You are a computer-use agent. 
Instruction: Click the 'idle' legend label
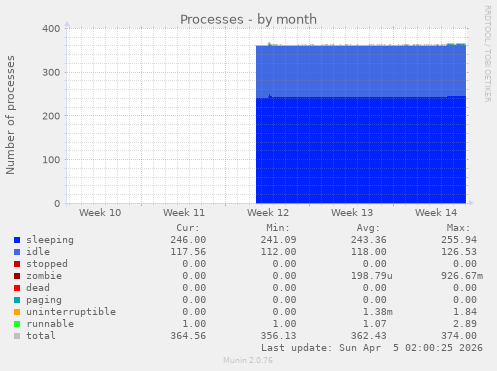[x=38, y=252]
